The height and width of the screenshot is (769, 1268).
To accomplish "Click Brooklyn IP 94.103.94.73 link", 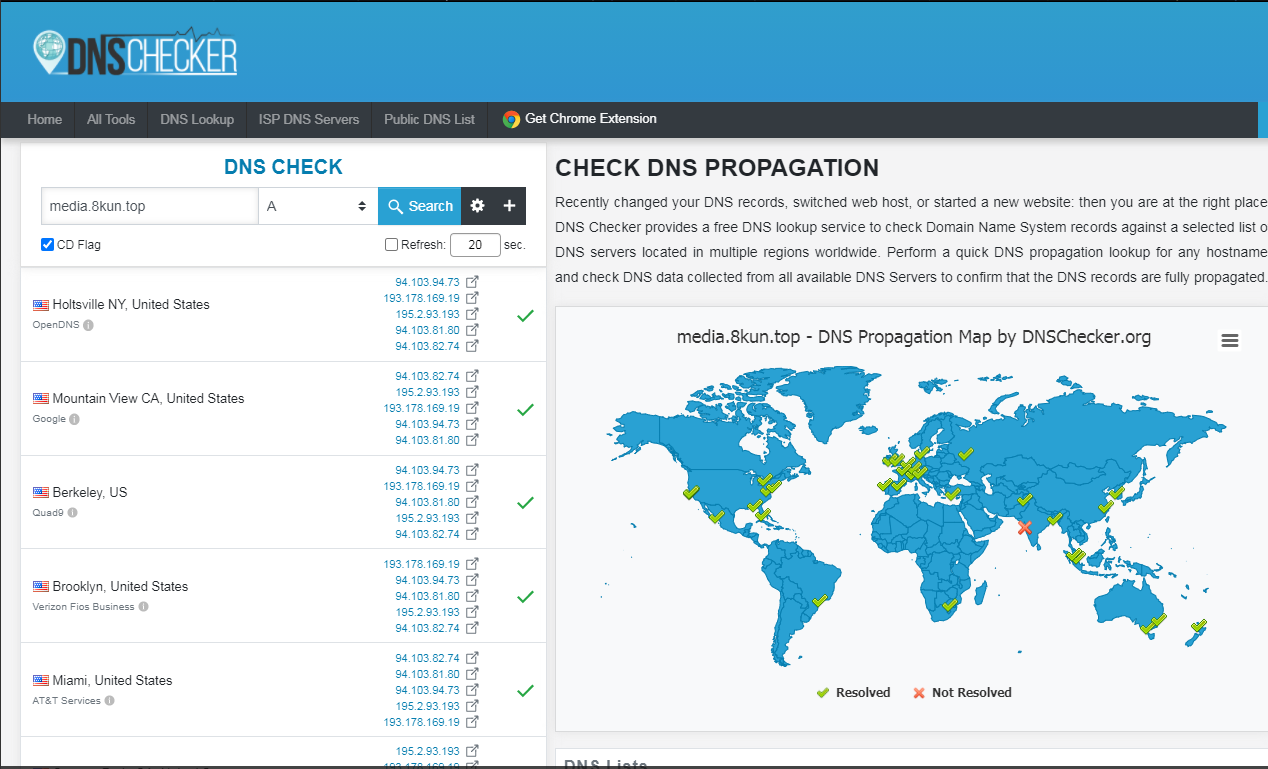I will pos(427,580).
